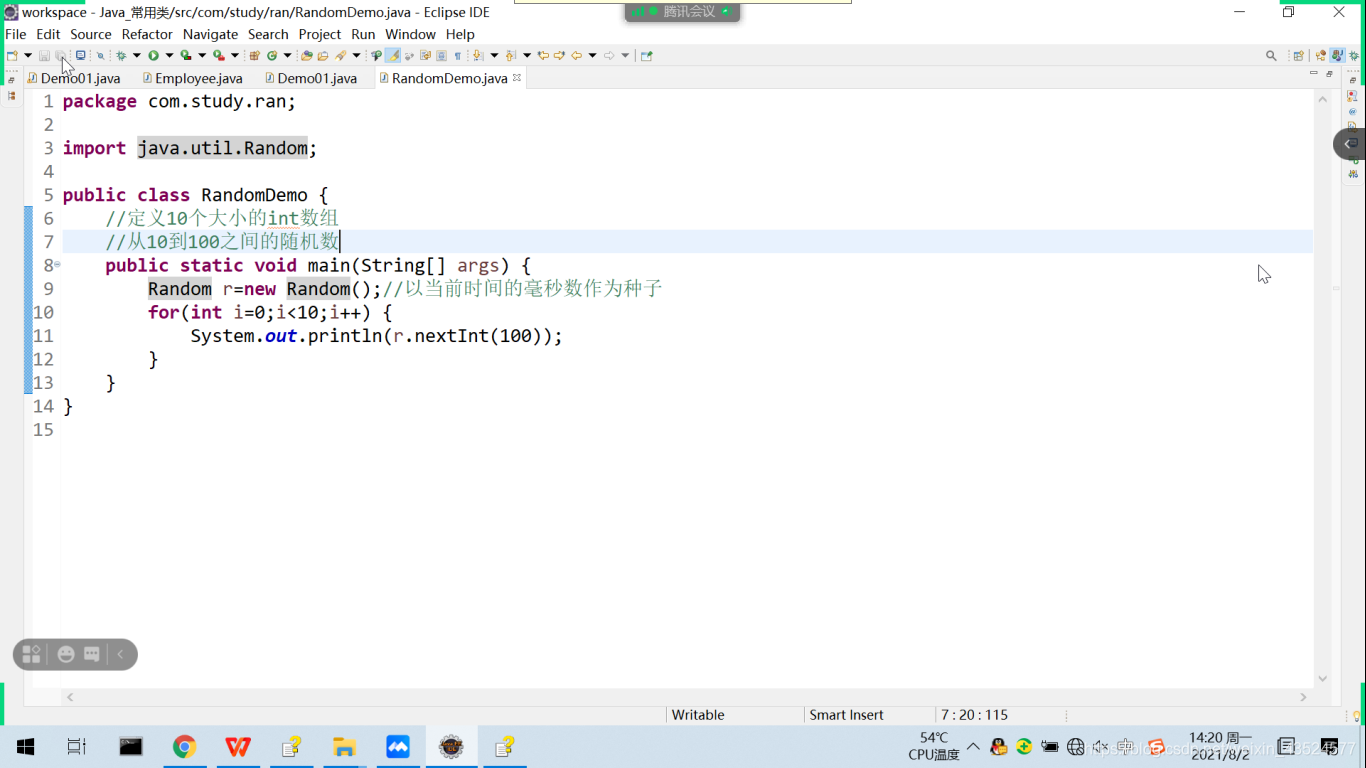The height and width of the screenshot is (768, 1366).
Task: Open Search using the flashlight toolbar icon
Action: tap(101, 55)
